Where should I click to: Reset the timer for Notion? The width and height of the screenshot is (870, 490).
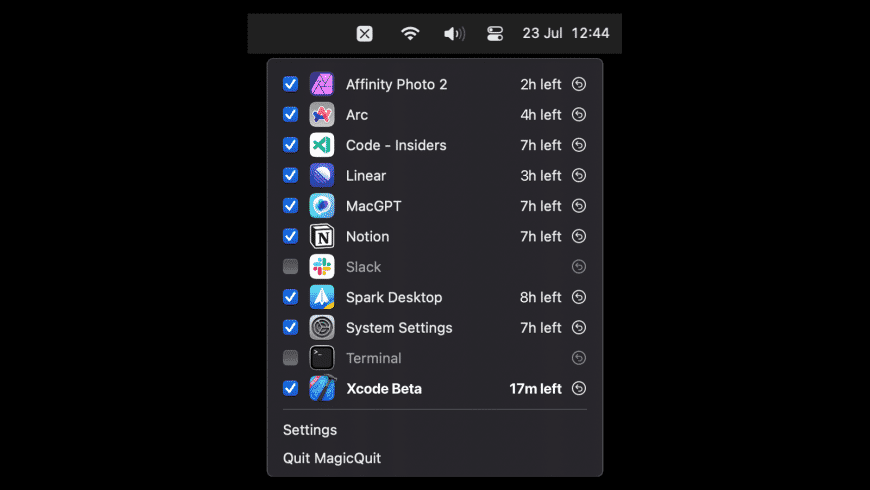[579, 236]
